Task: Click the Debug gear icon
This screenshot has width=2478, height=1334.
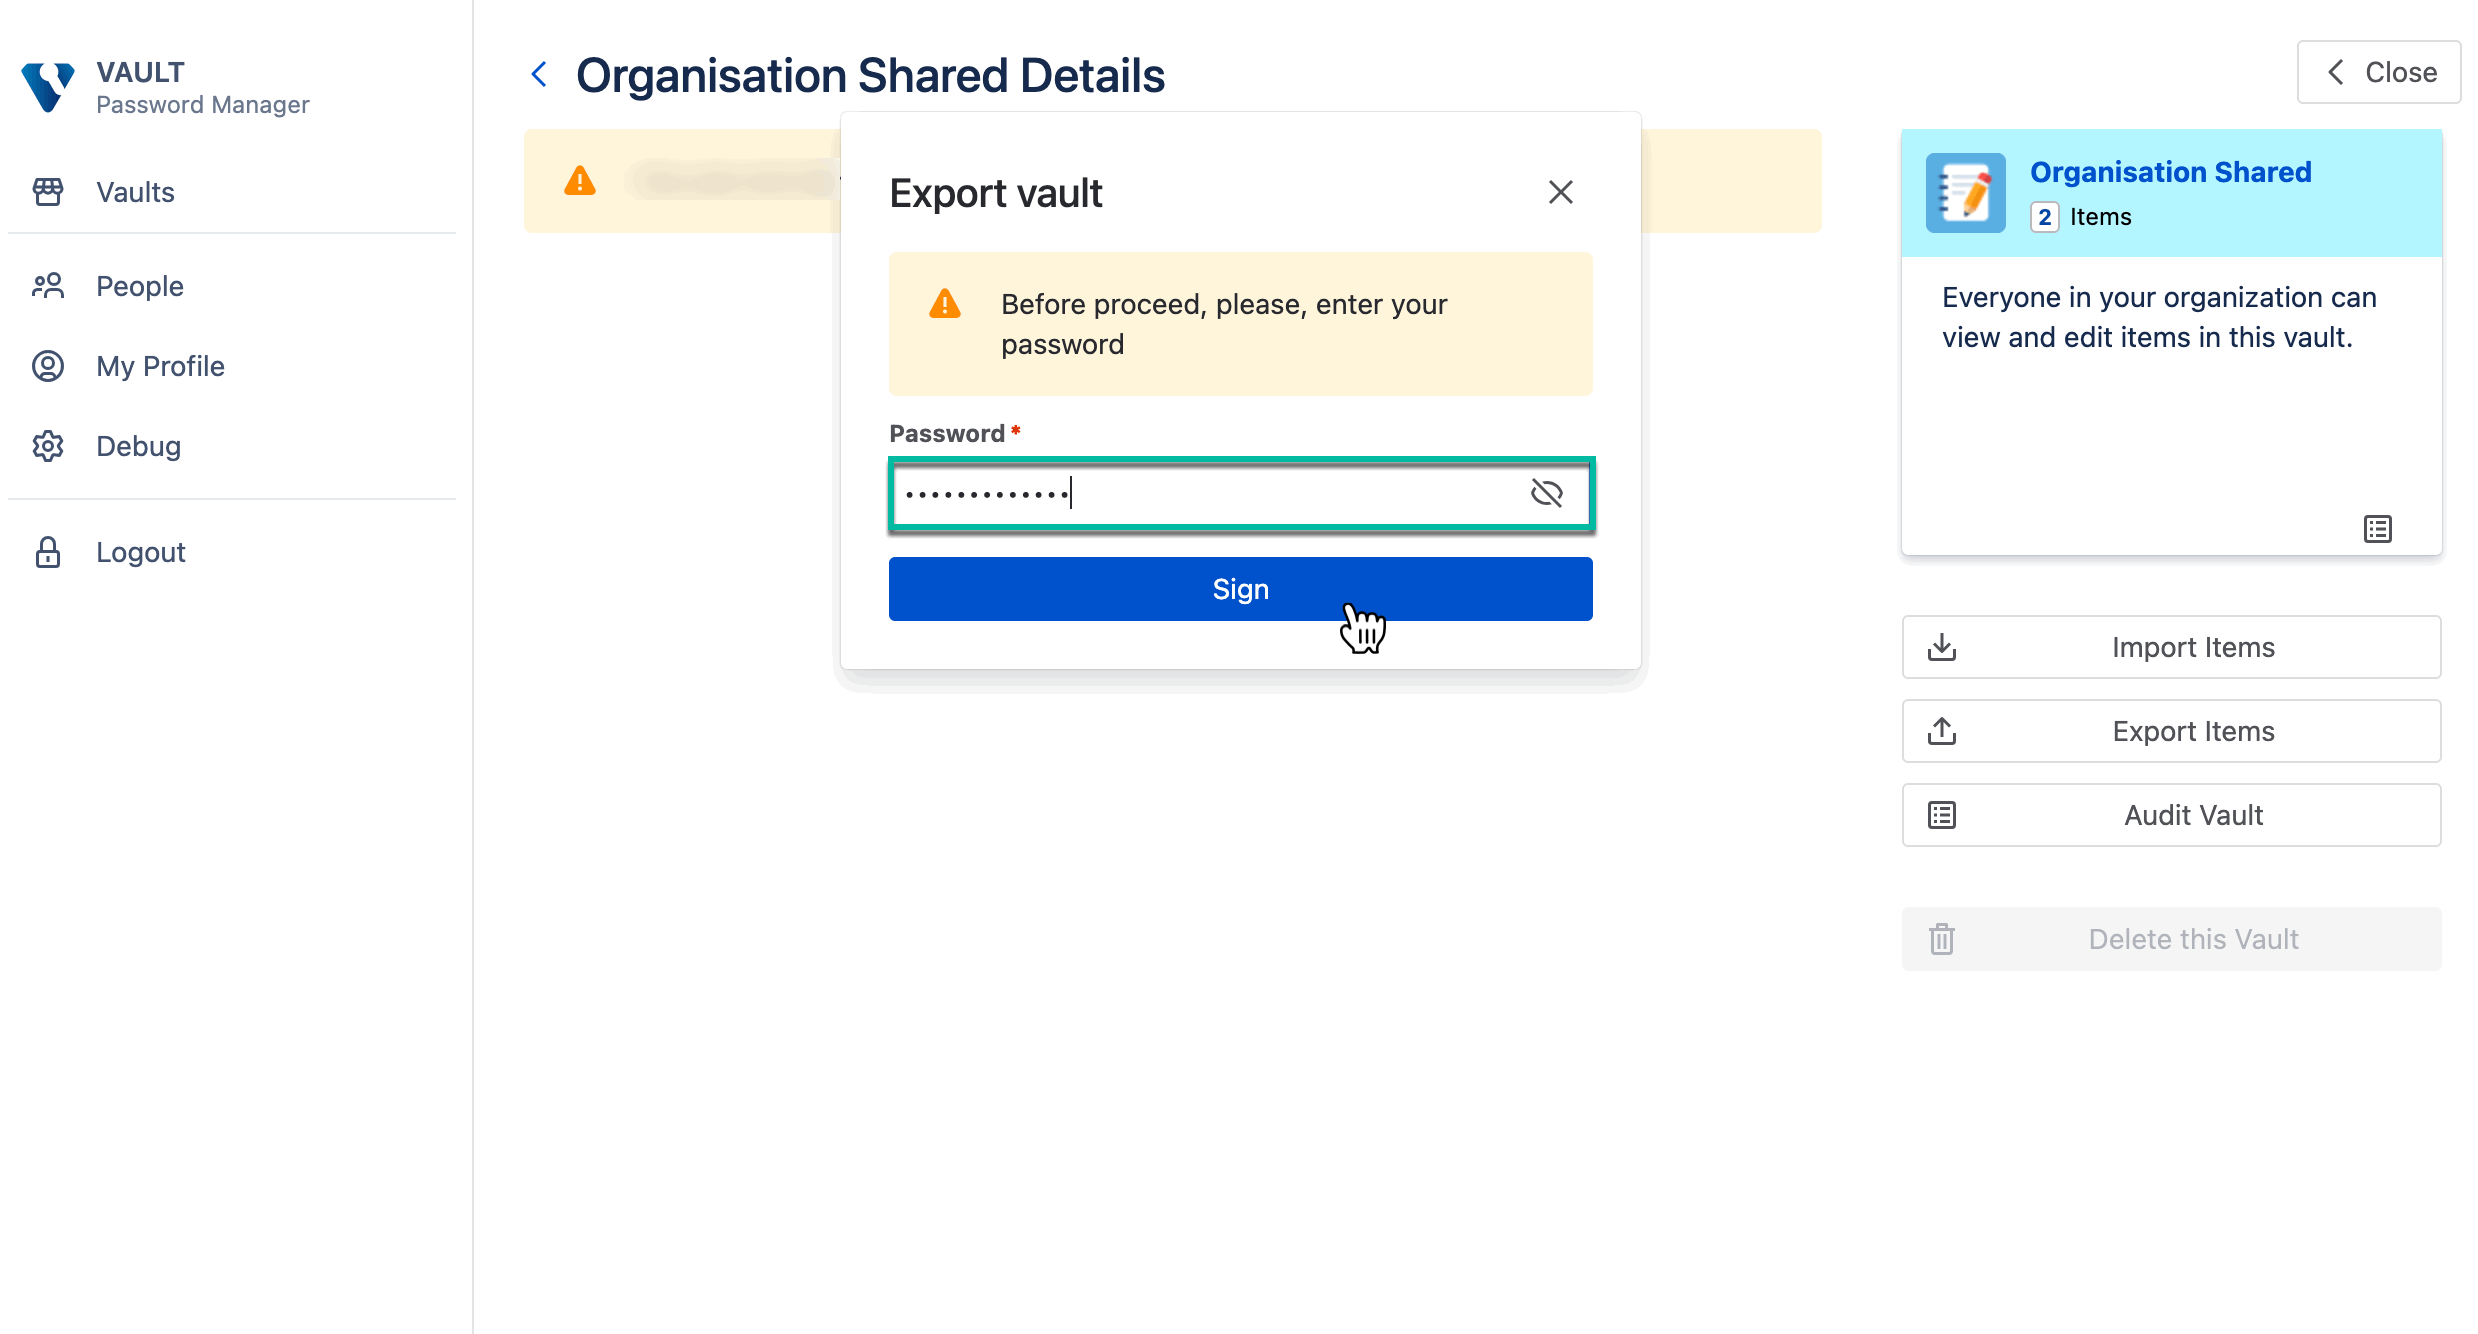Action: pos(48,446)
